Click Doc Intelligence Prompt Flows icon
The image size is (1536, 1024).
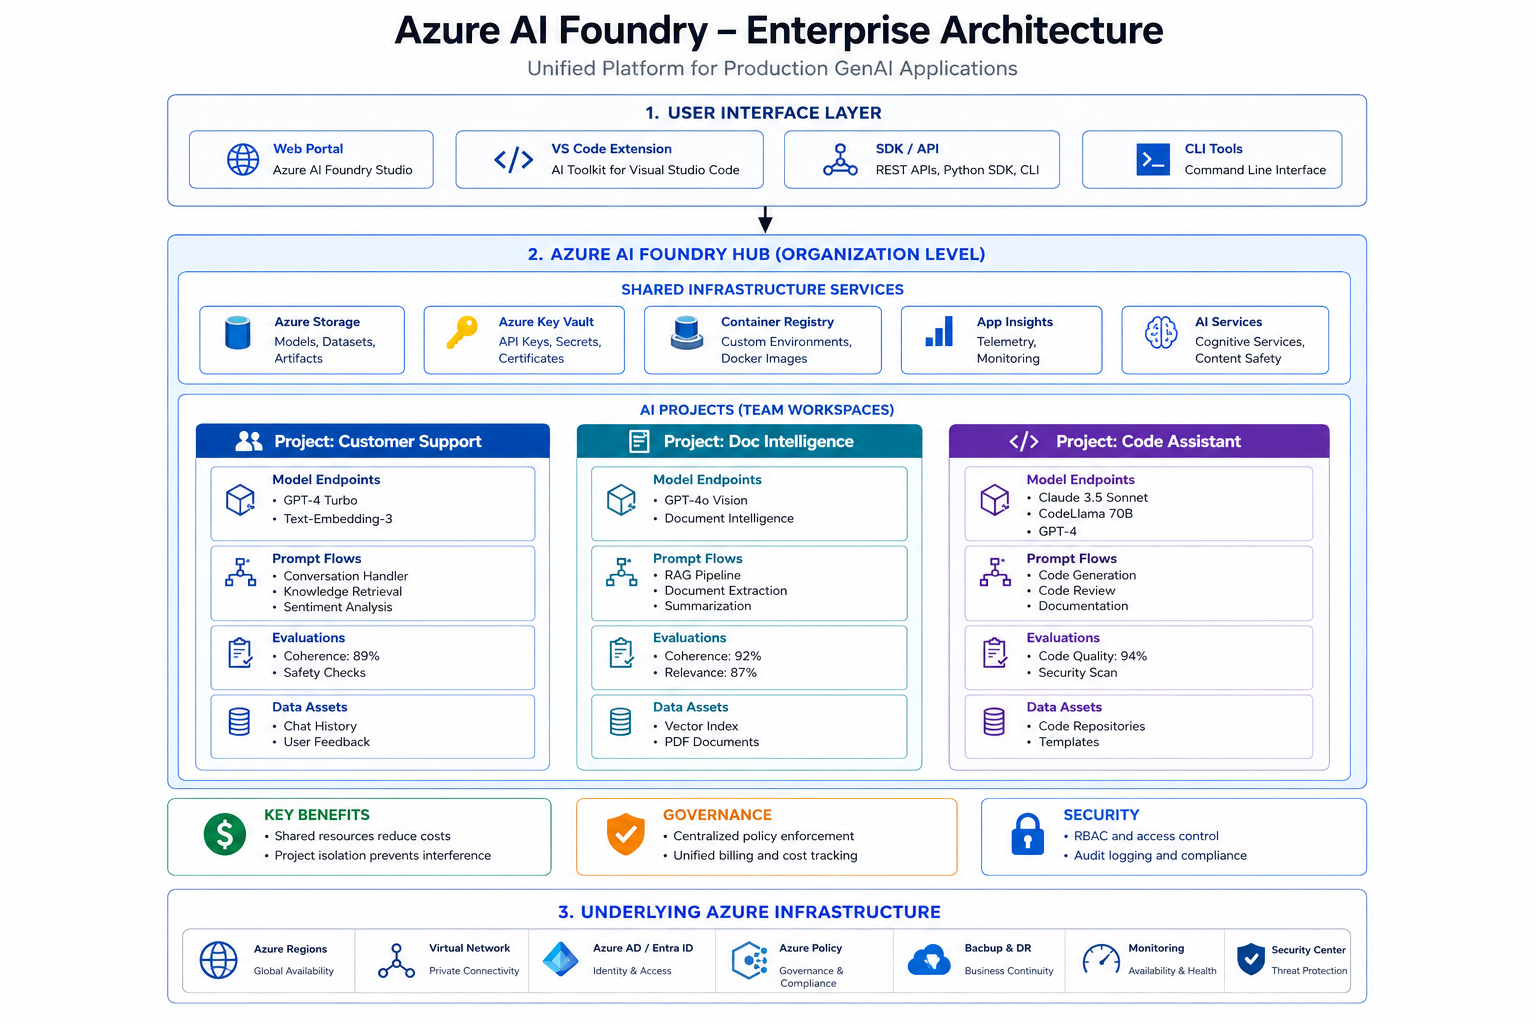click(621, 572)
